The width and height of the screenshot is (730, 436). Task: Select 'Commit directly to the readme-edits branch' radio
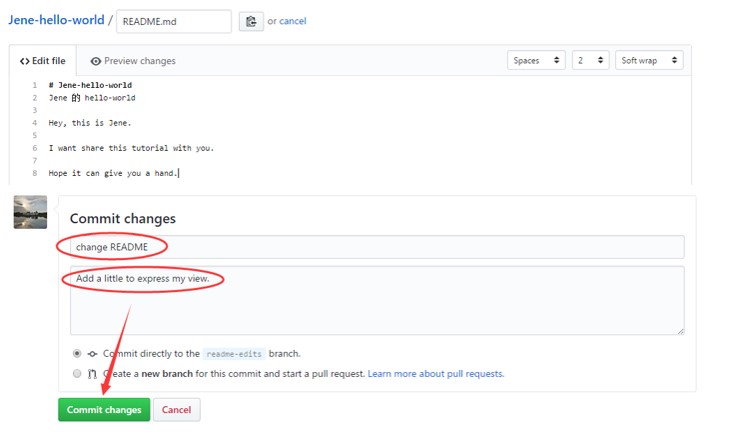(x=77, y=354)
